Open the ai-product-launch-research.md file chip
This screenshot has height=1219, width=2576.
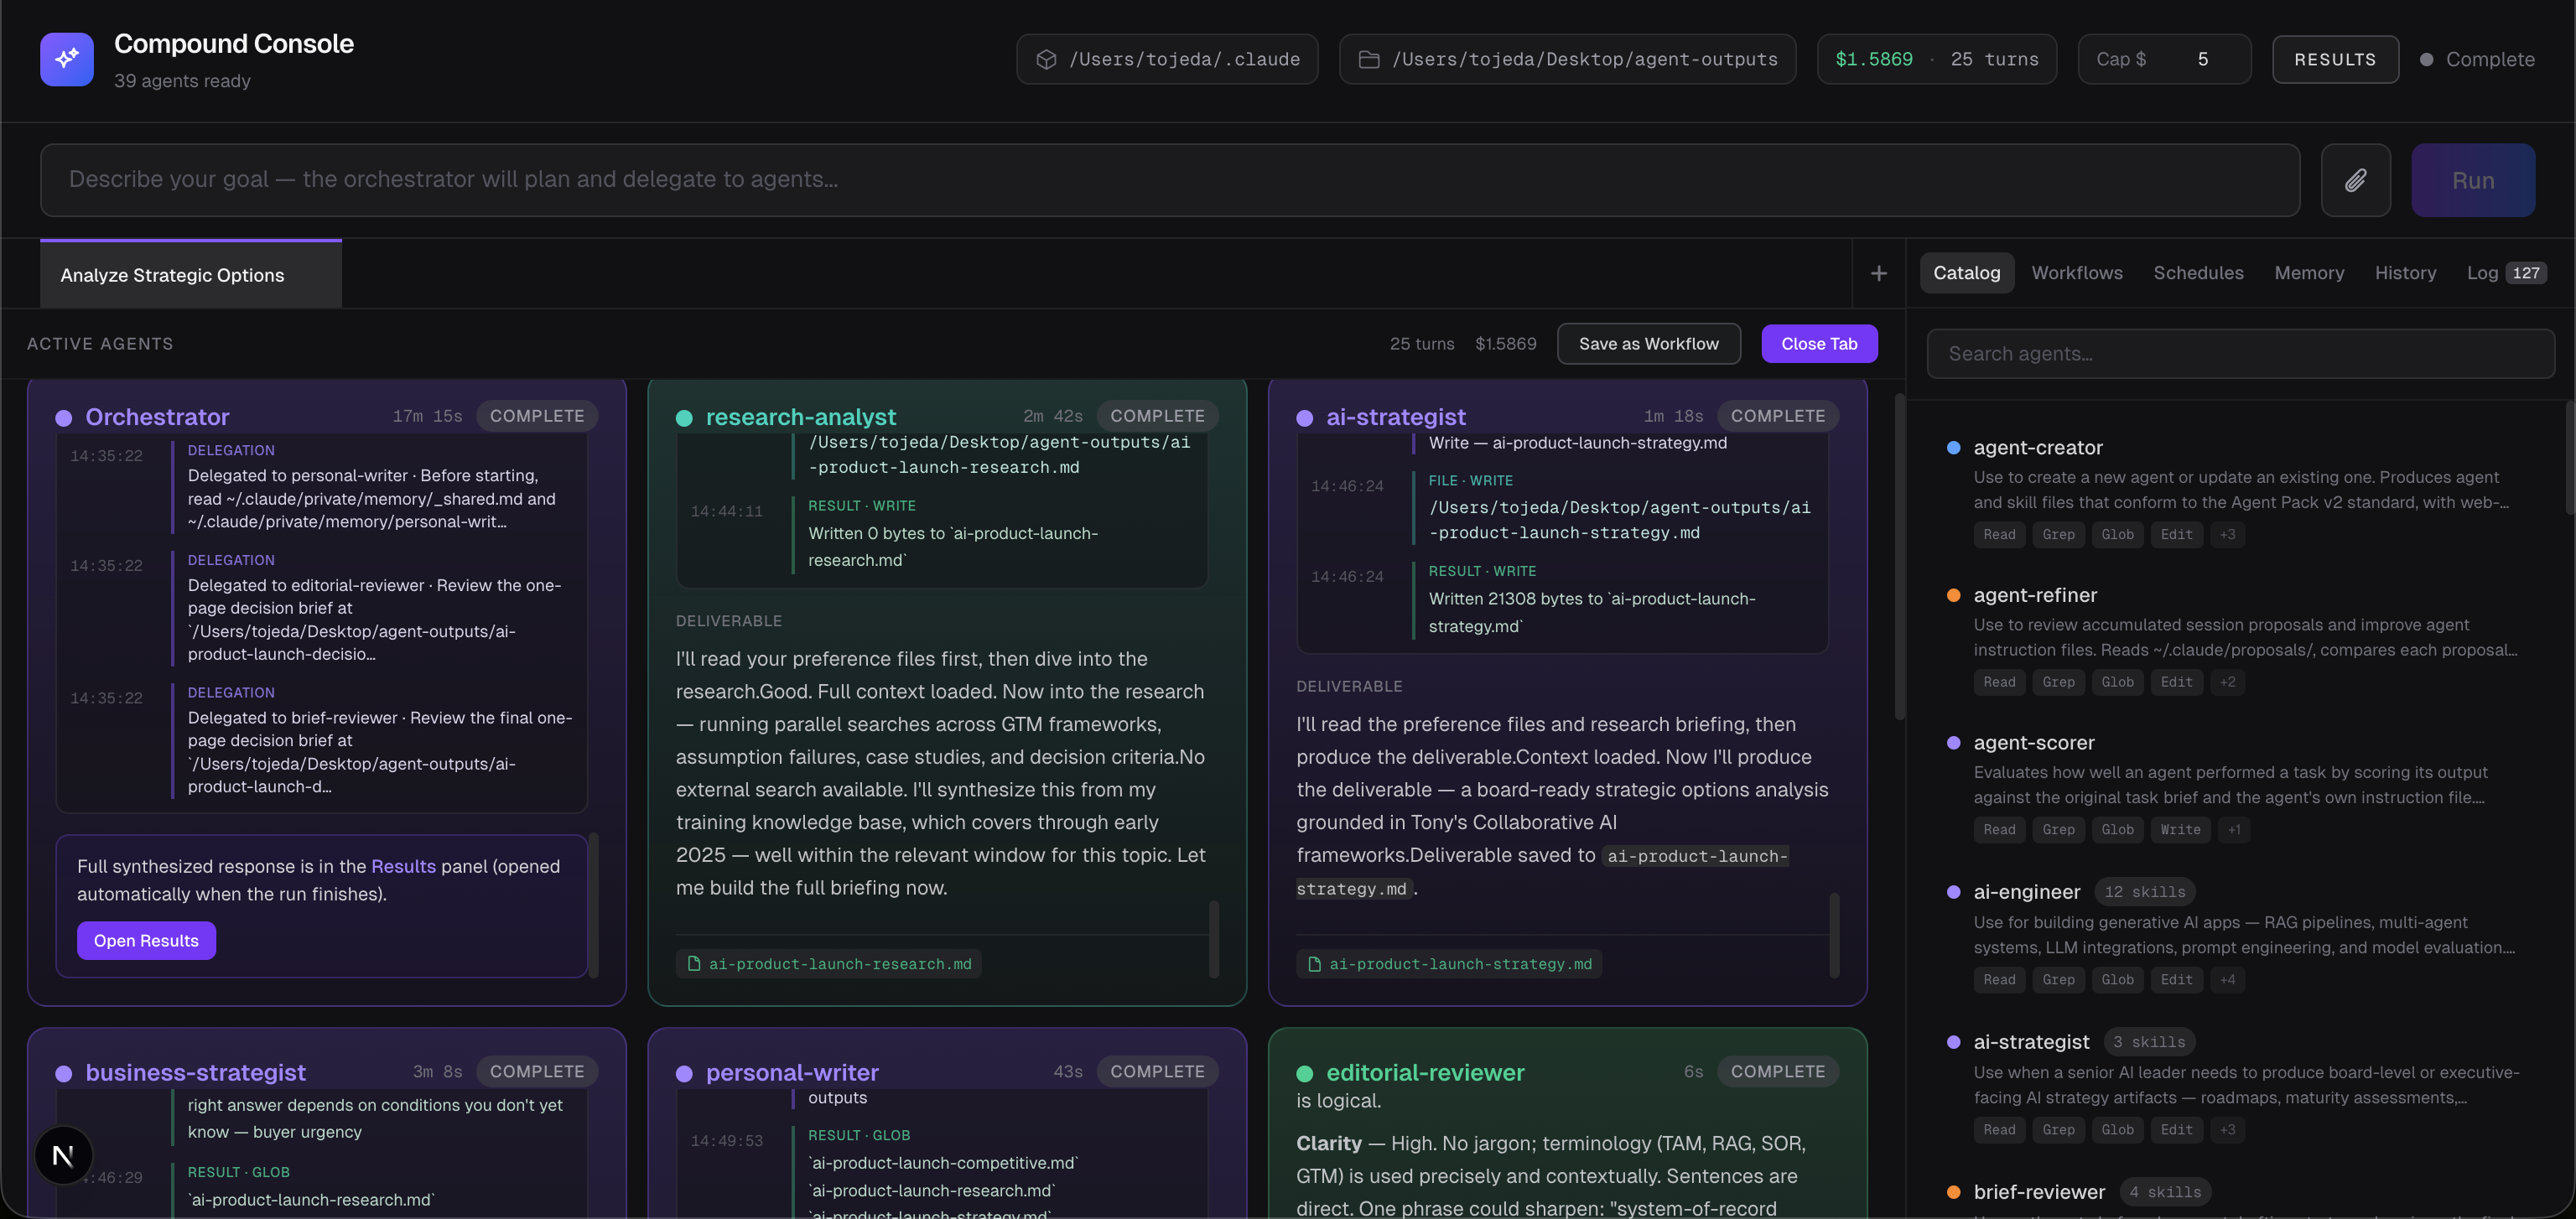pos(828,964)
